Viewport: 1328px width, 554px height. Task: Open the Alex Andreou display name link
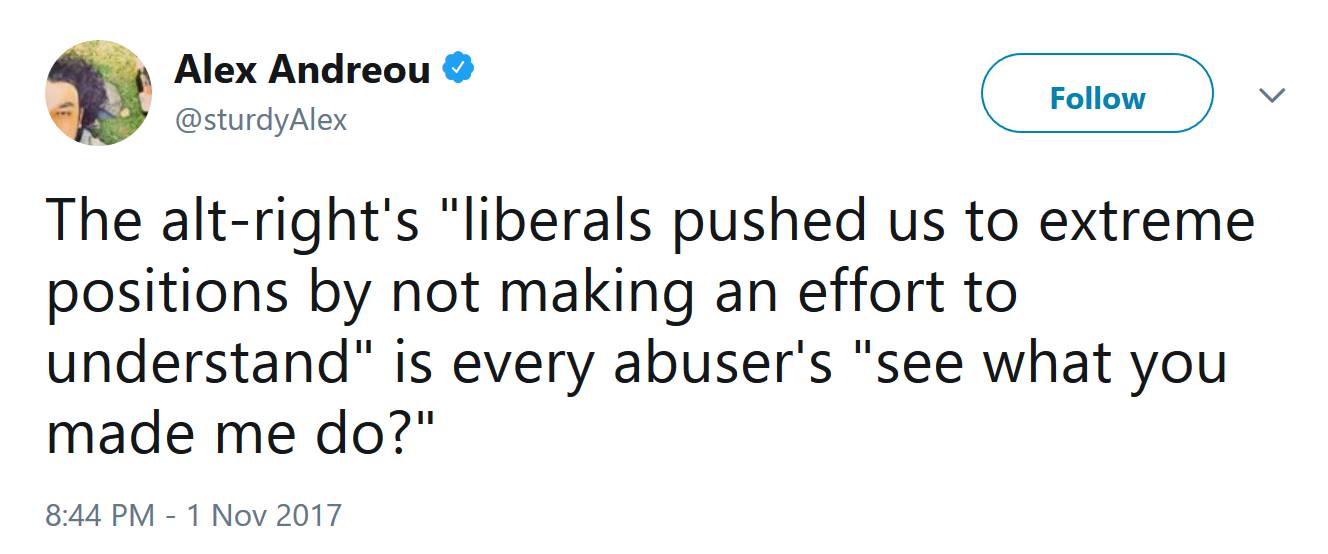(x=302, y=70)
